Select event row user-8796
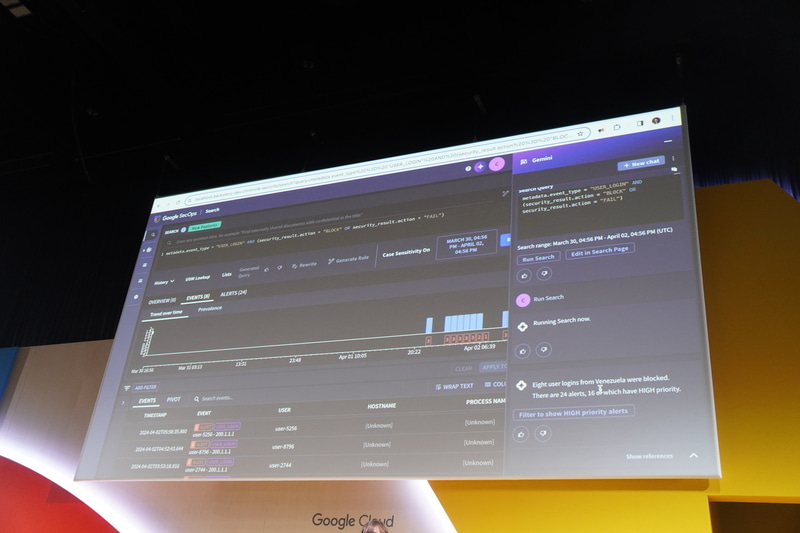The image size is (800, 533). click(309, 446)
